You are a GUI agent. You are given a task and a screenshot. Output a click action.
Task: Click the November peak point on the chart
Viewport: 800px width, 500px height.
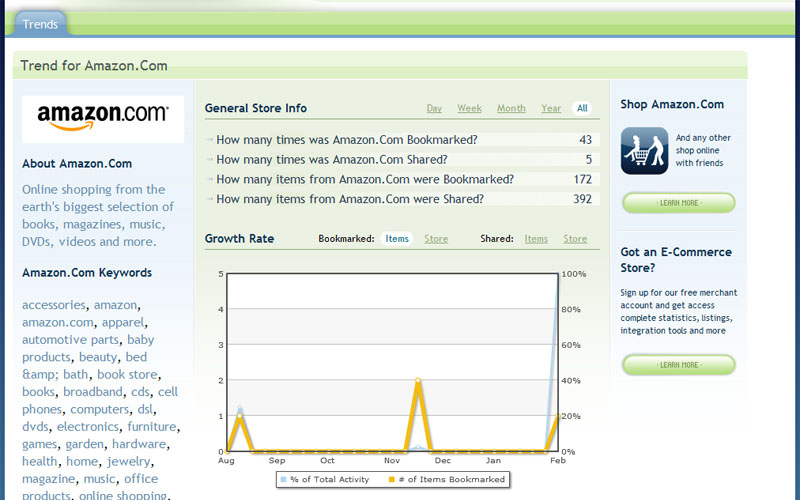[x=418, y=380]
